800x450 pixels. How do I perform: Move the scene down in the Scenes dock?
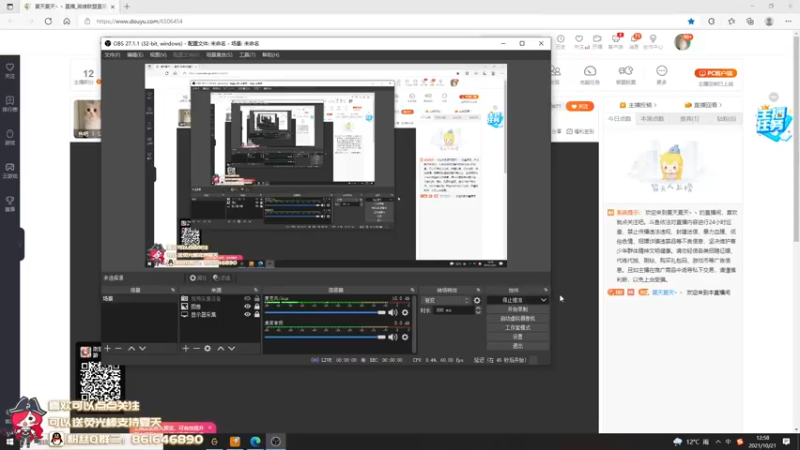pos(142,348)
